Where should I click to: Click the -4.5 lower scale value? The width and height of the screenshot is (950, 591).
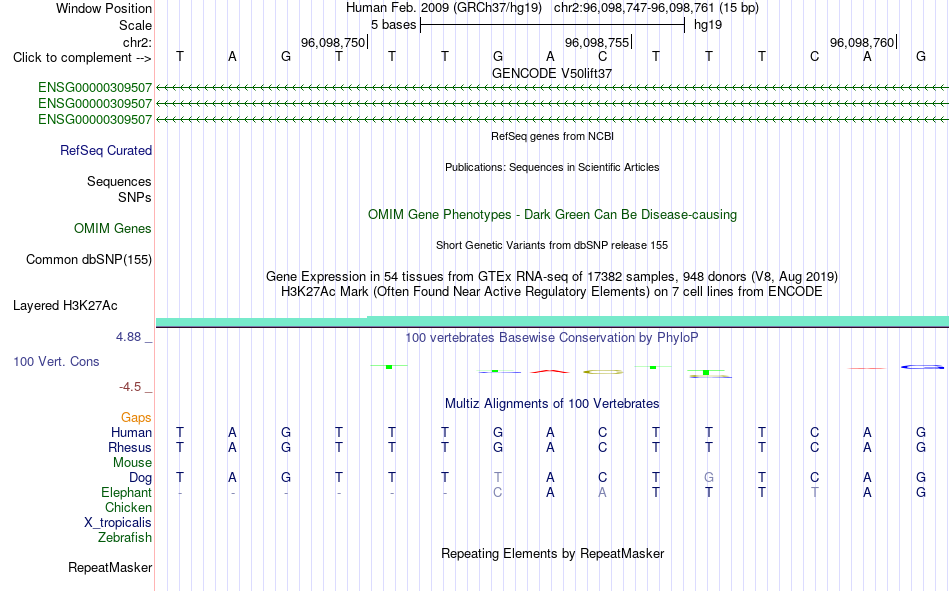(x=130, y=387)
